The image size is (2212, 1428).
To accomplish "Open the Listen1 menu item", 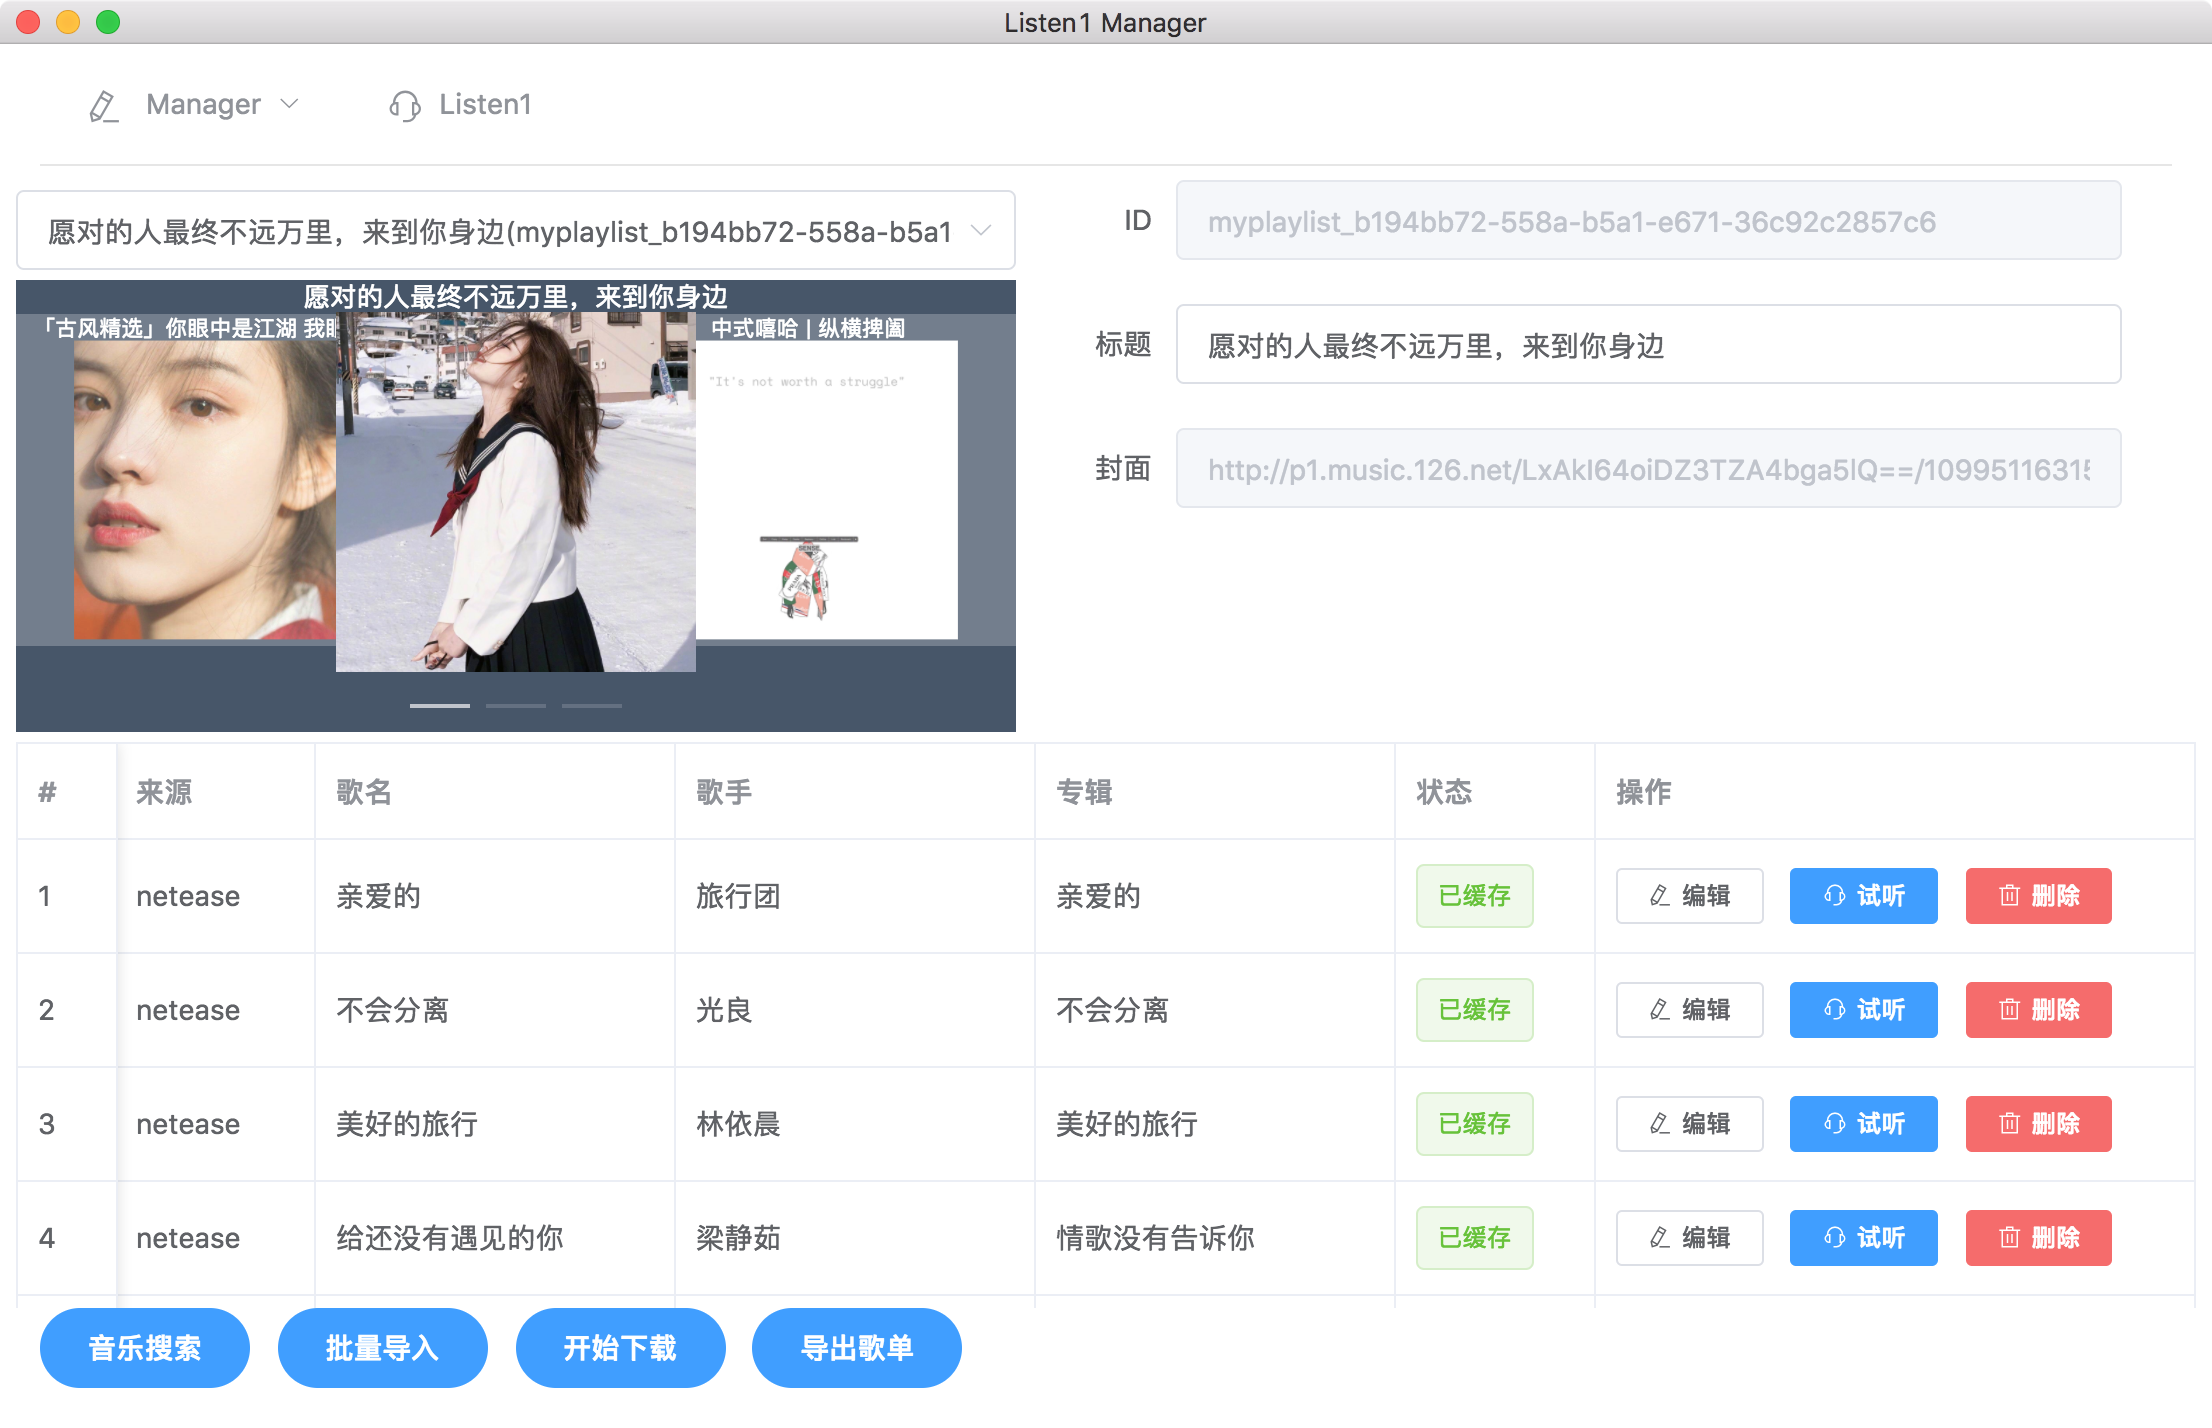I will (x=484, y=105).
